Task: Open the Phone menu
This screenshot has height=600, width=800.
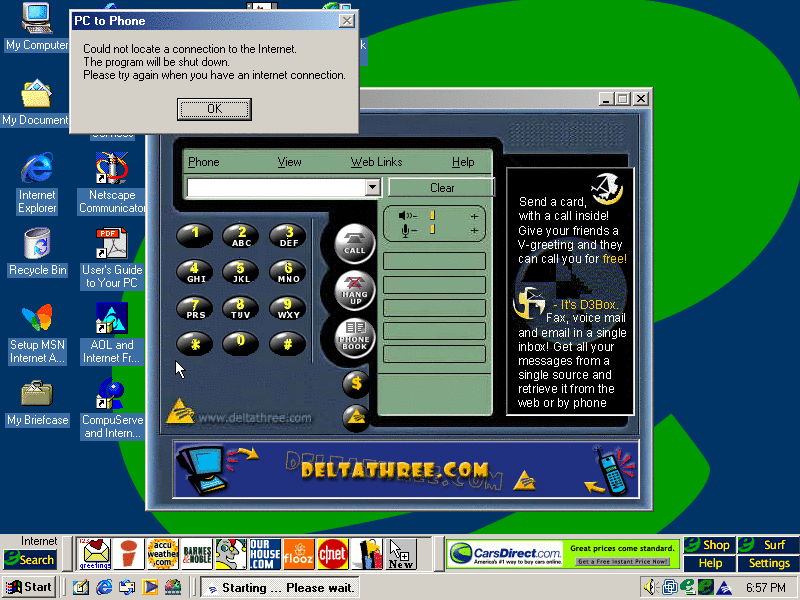Action: click(203, 162)
